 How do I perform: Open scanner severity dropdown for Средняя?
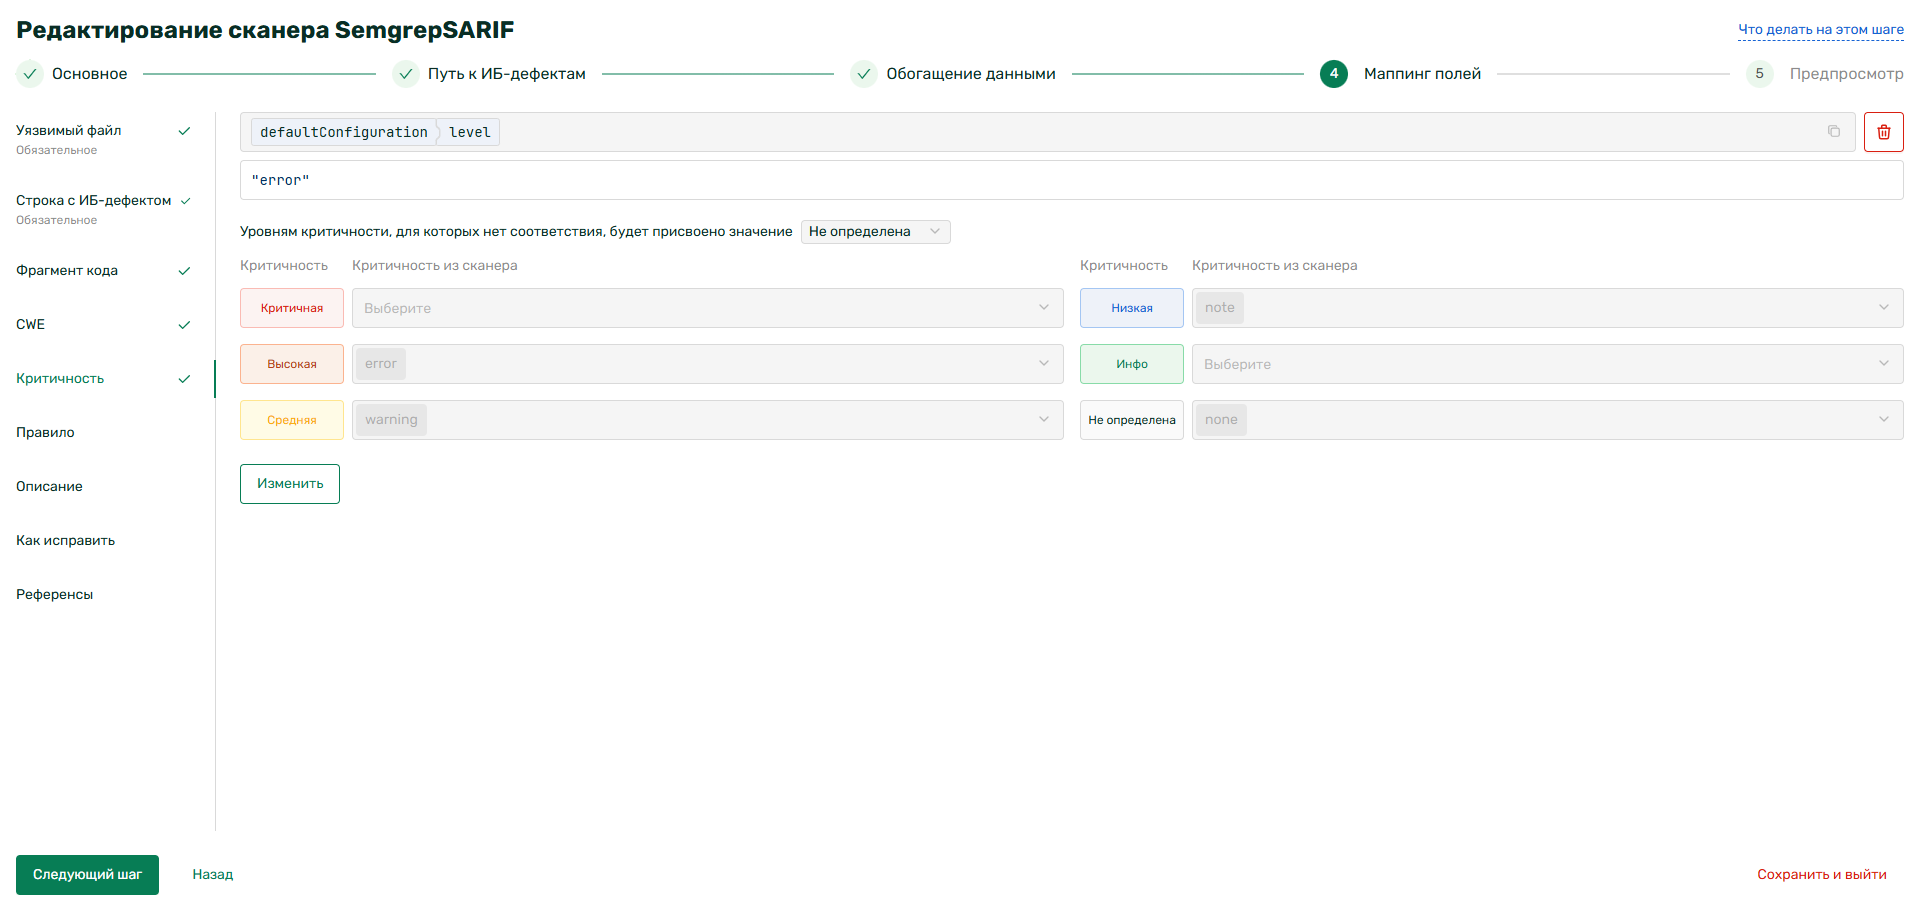707,420
